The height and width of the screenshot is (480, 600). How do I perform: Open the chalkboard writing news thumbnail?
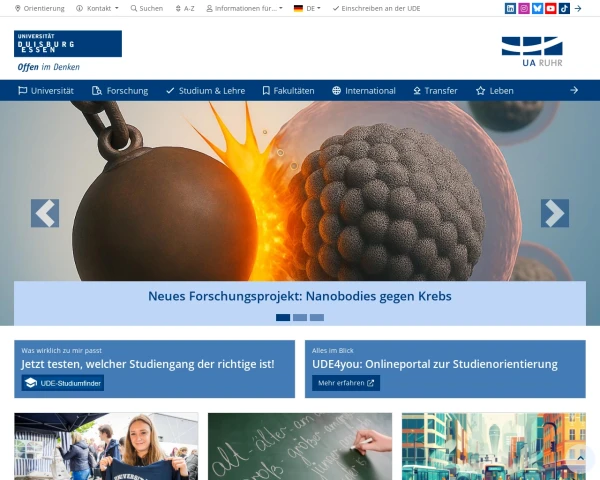300,446
